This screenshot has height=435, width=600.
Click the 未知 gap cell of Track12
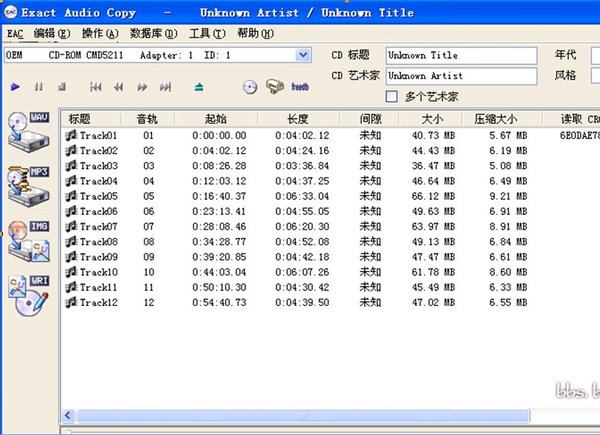click(x=370, y=302)
